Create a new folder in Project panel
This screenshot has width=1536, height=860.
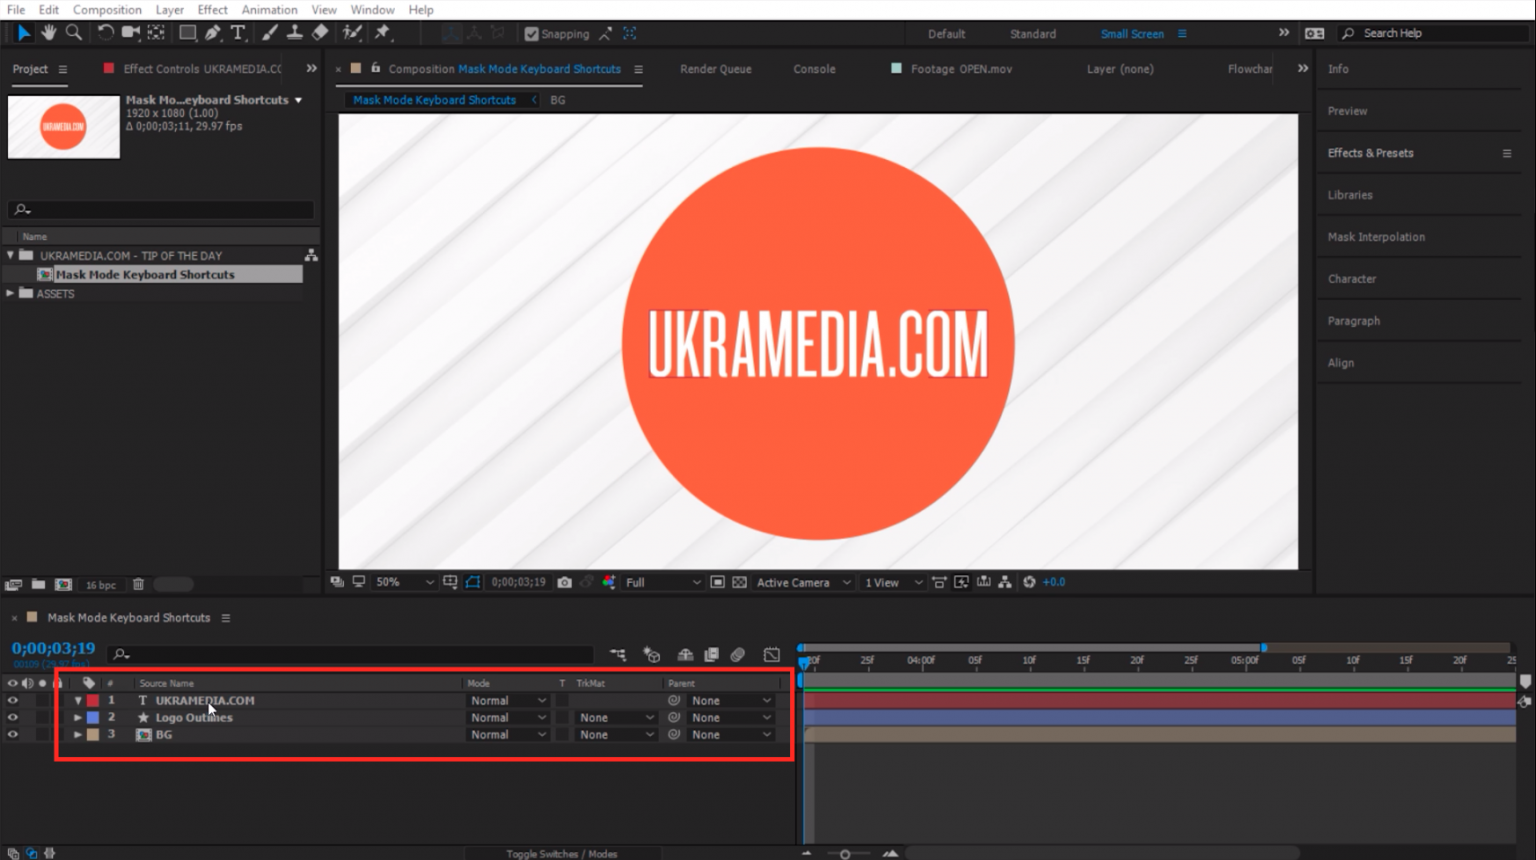coord(38,585)
